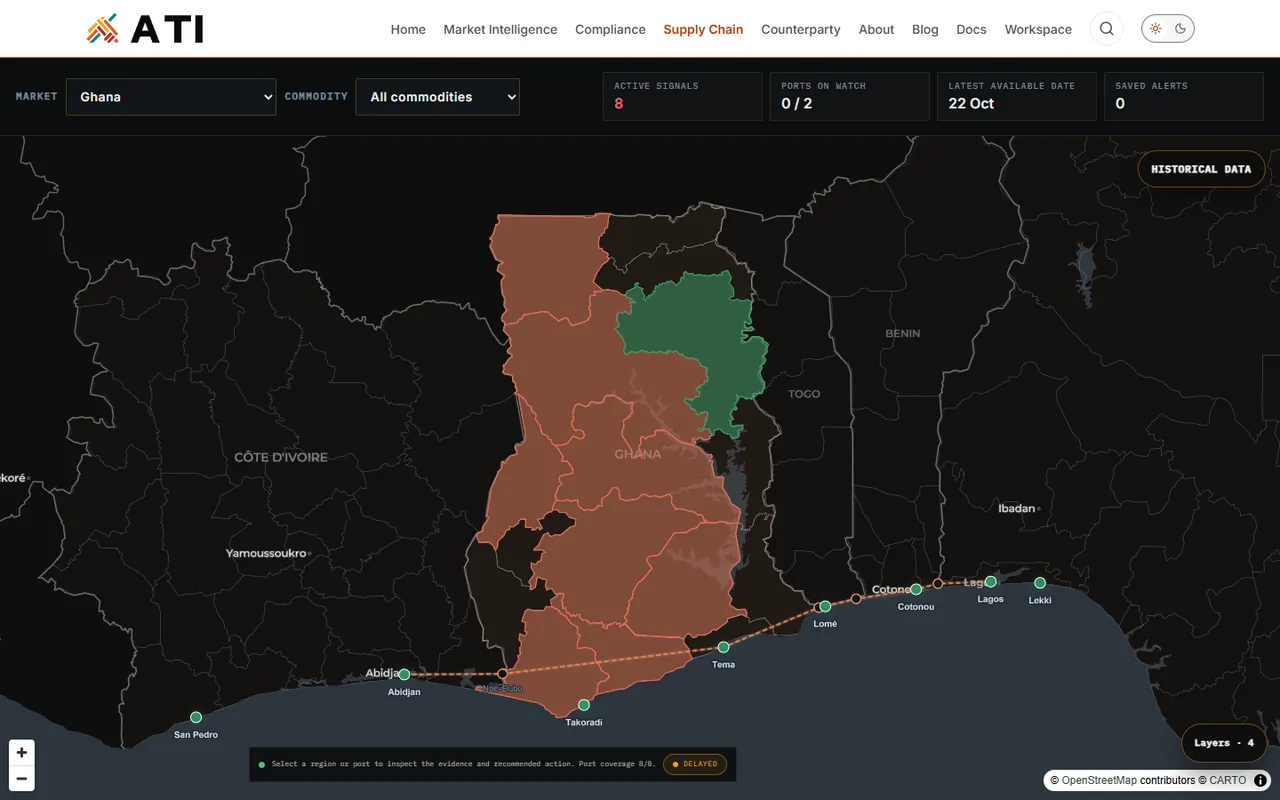
Task: Open the Workspace link
Action: point(1038,29)
